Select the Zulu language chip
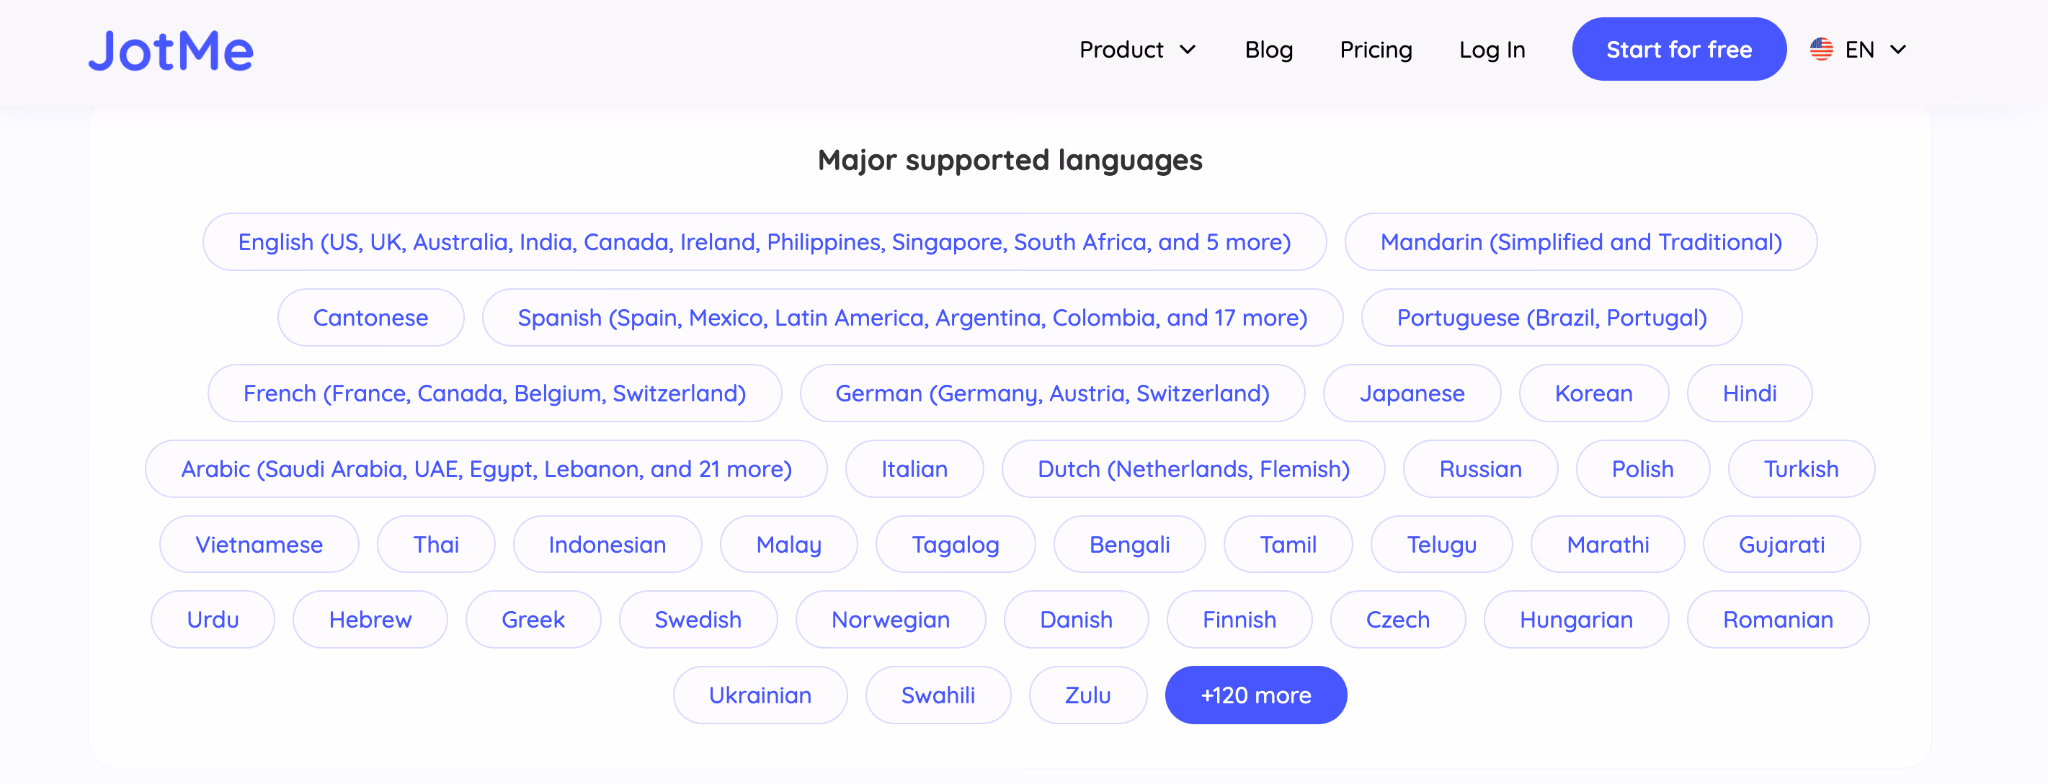The height and width of the screenshot is (784, 2048). pos(1088,695)
